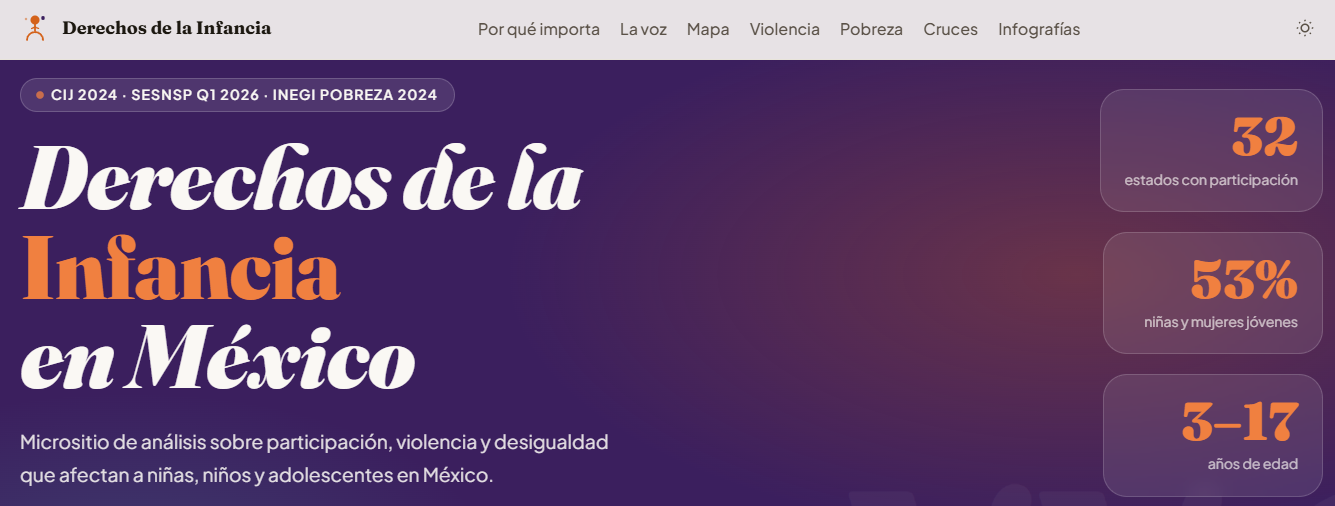Click the headline text en México
This screenshot has height=506, width=1335.
(x=218, y=358)
